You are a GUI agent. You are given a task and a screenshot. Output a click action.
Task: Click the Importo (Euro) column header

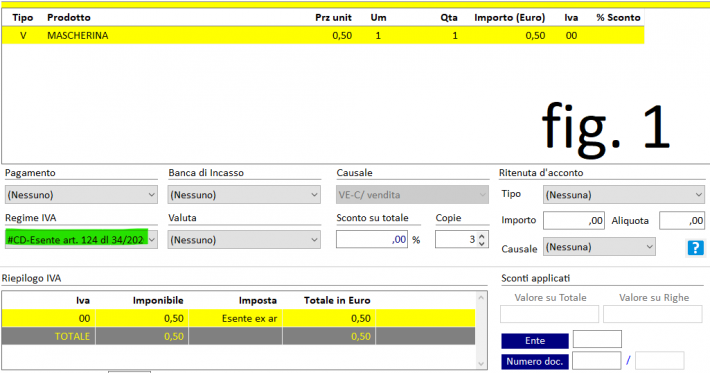pos(509,18)
